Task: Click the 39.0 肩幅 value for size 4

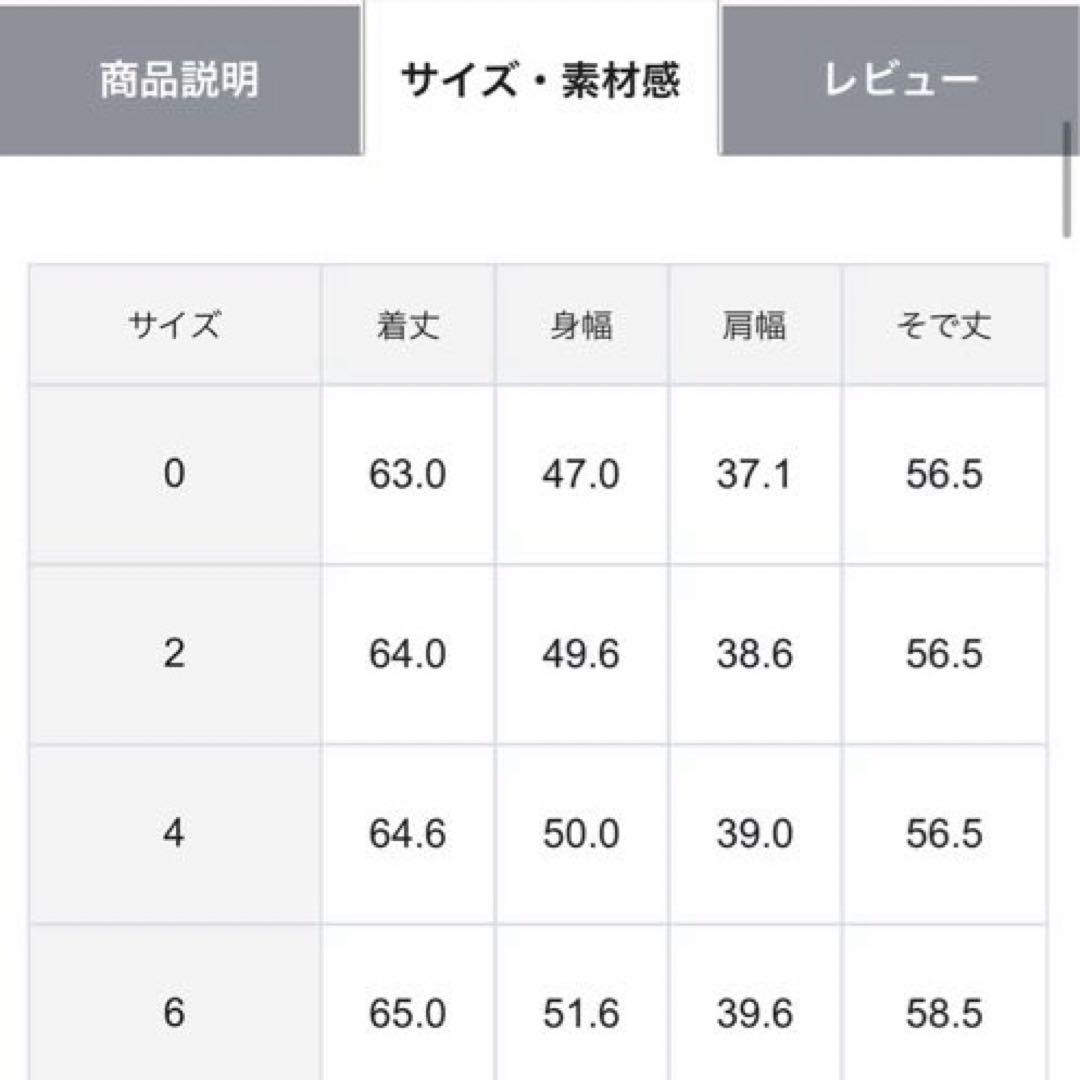Action: click(x=756, y=830)
